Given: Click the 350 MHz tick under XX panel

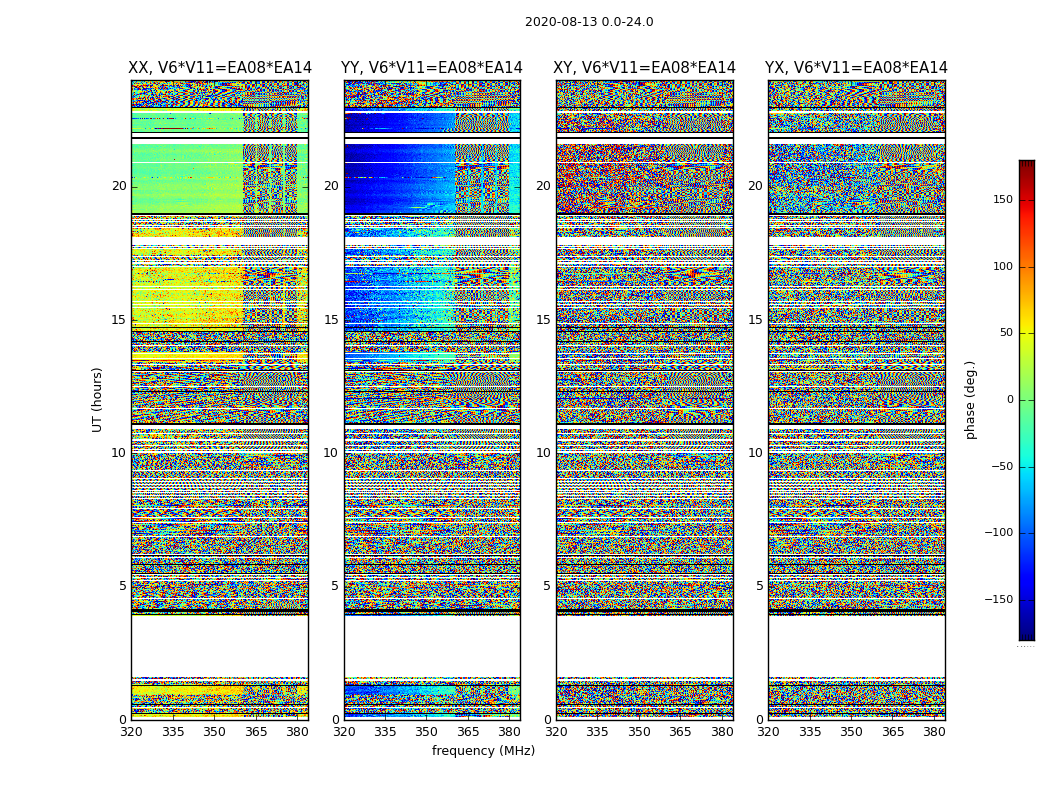Looking at the screenshot, I should pos(214,732).
